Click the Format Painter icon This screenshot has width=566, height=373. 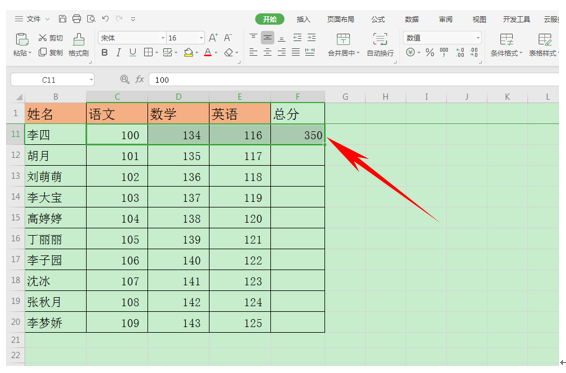pyautogui.click(x=79, y=39)
